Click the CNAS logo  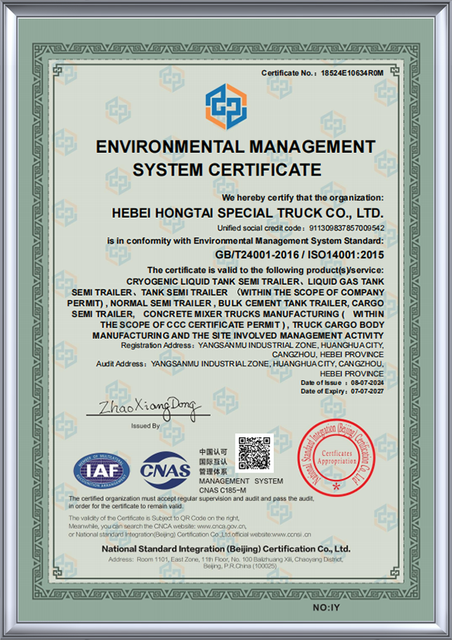165,471
